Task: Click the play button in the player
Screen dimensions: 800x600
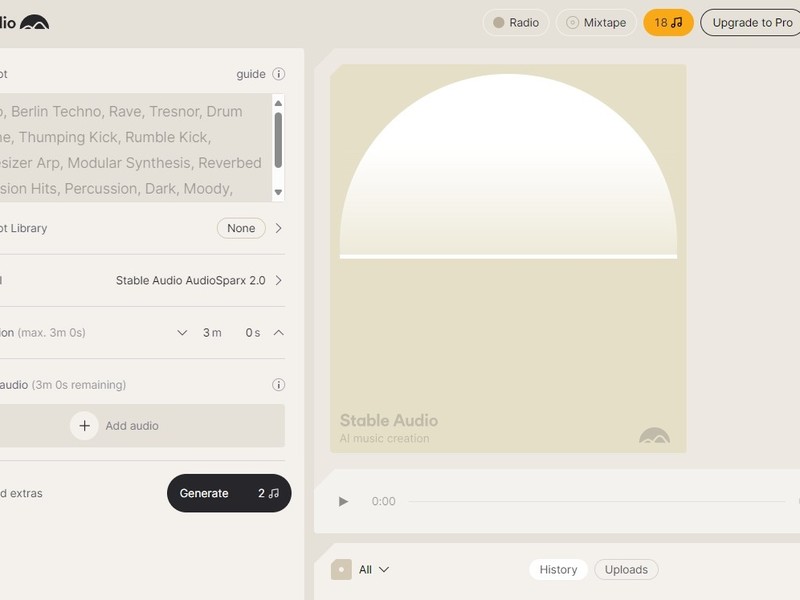Action: pos(343,502)
